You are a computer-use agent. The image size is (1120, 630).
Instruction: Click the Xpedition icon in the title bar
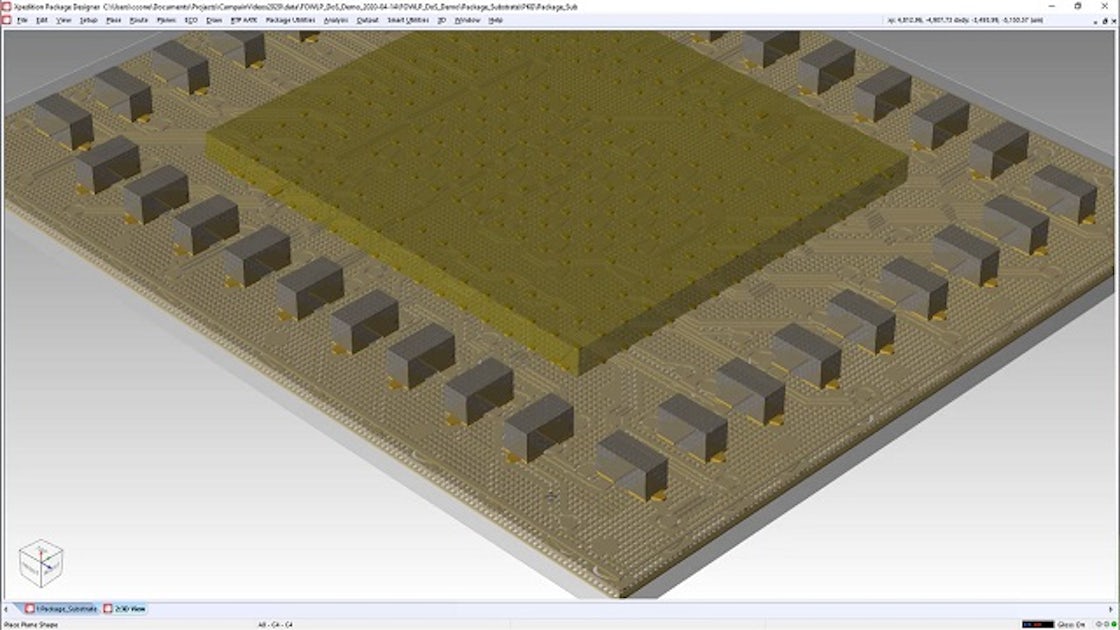coord(8,4)
